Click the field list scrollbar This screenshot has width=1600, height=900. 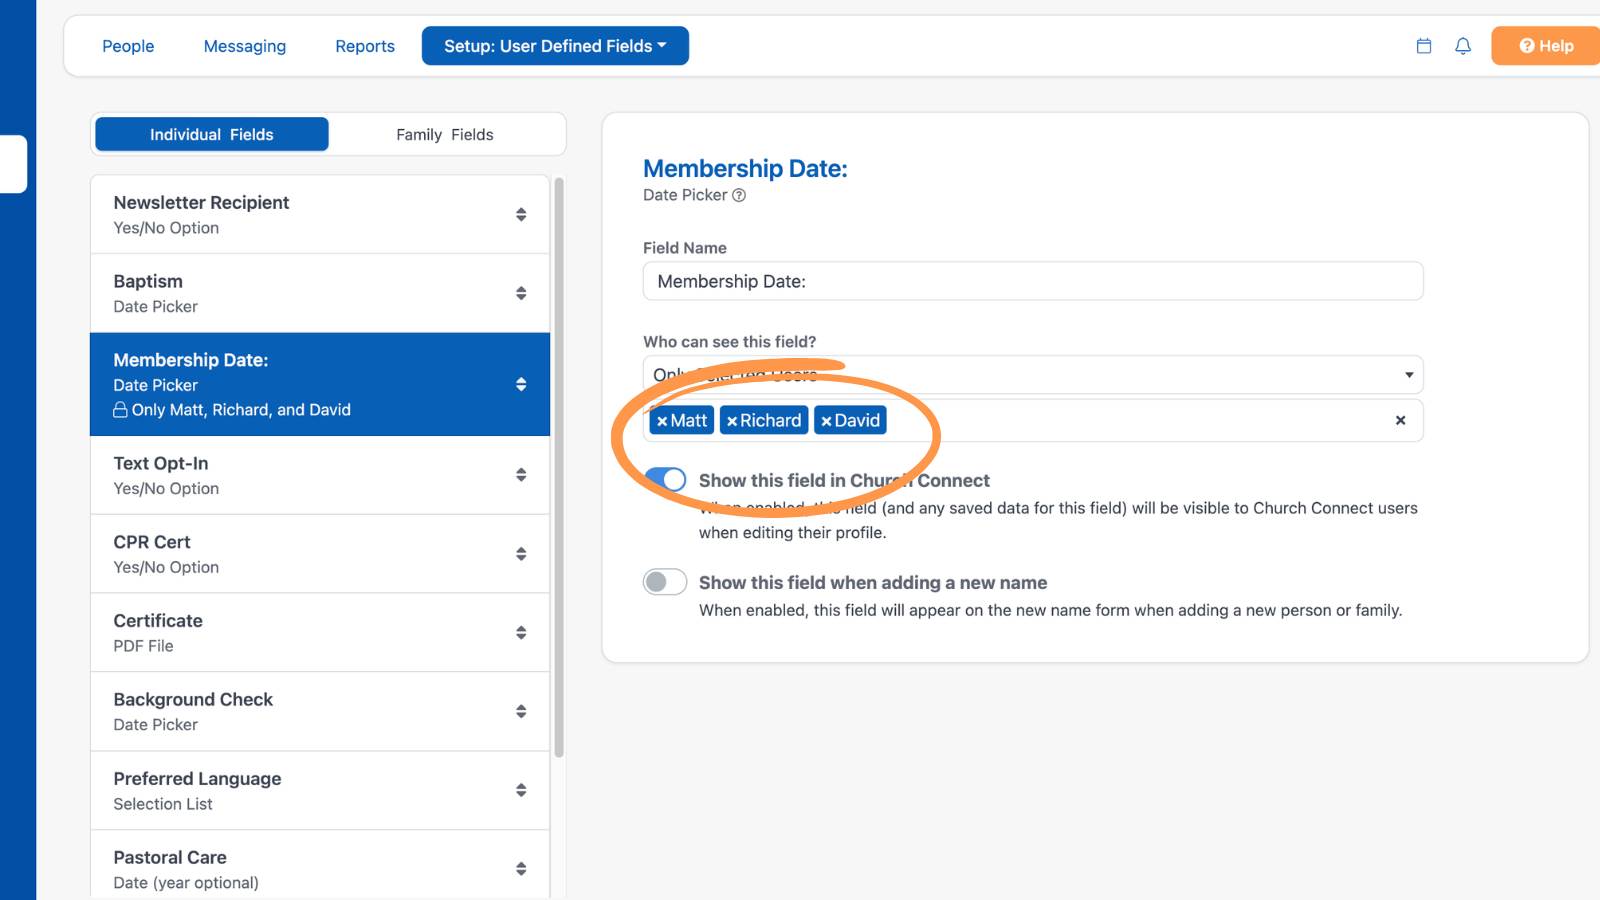[x=559, y=468]
